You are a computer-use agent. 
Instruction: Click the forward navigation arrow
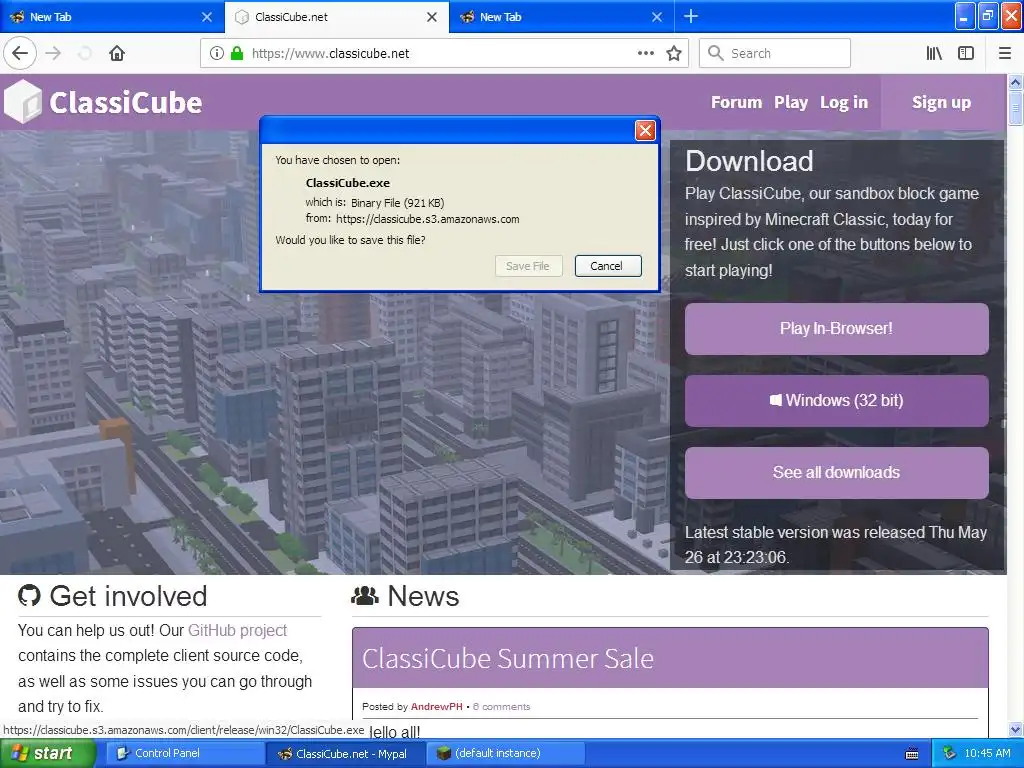54,53
